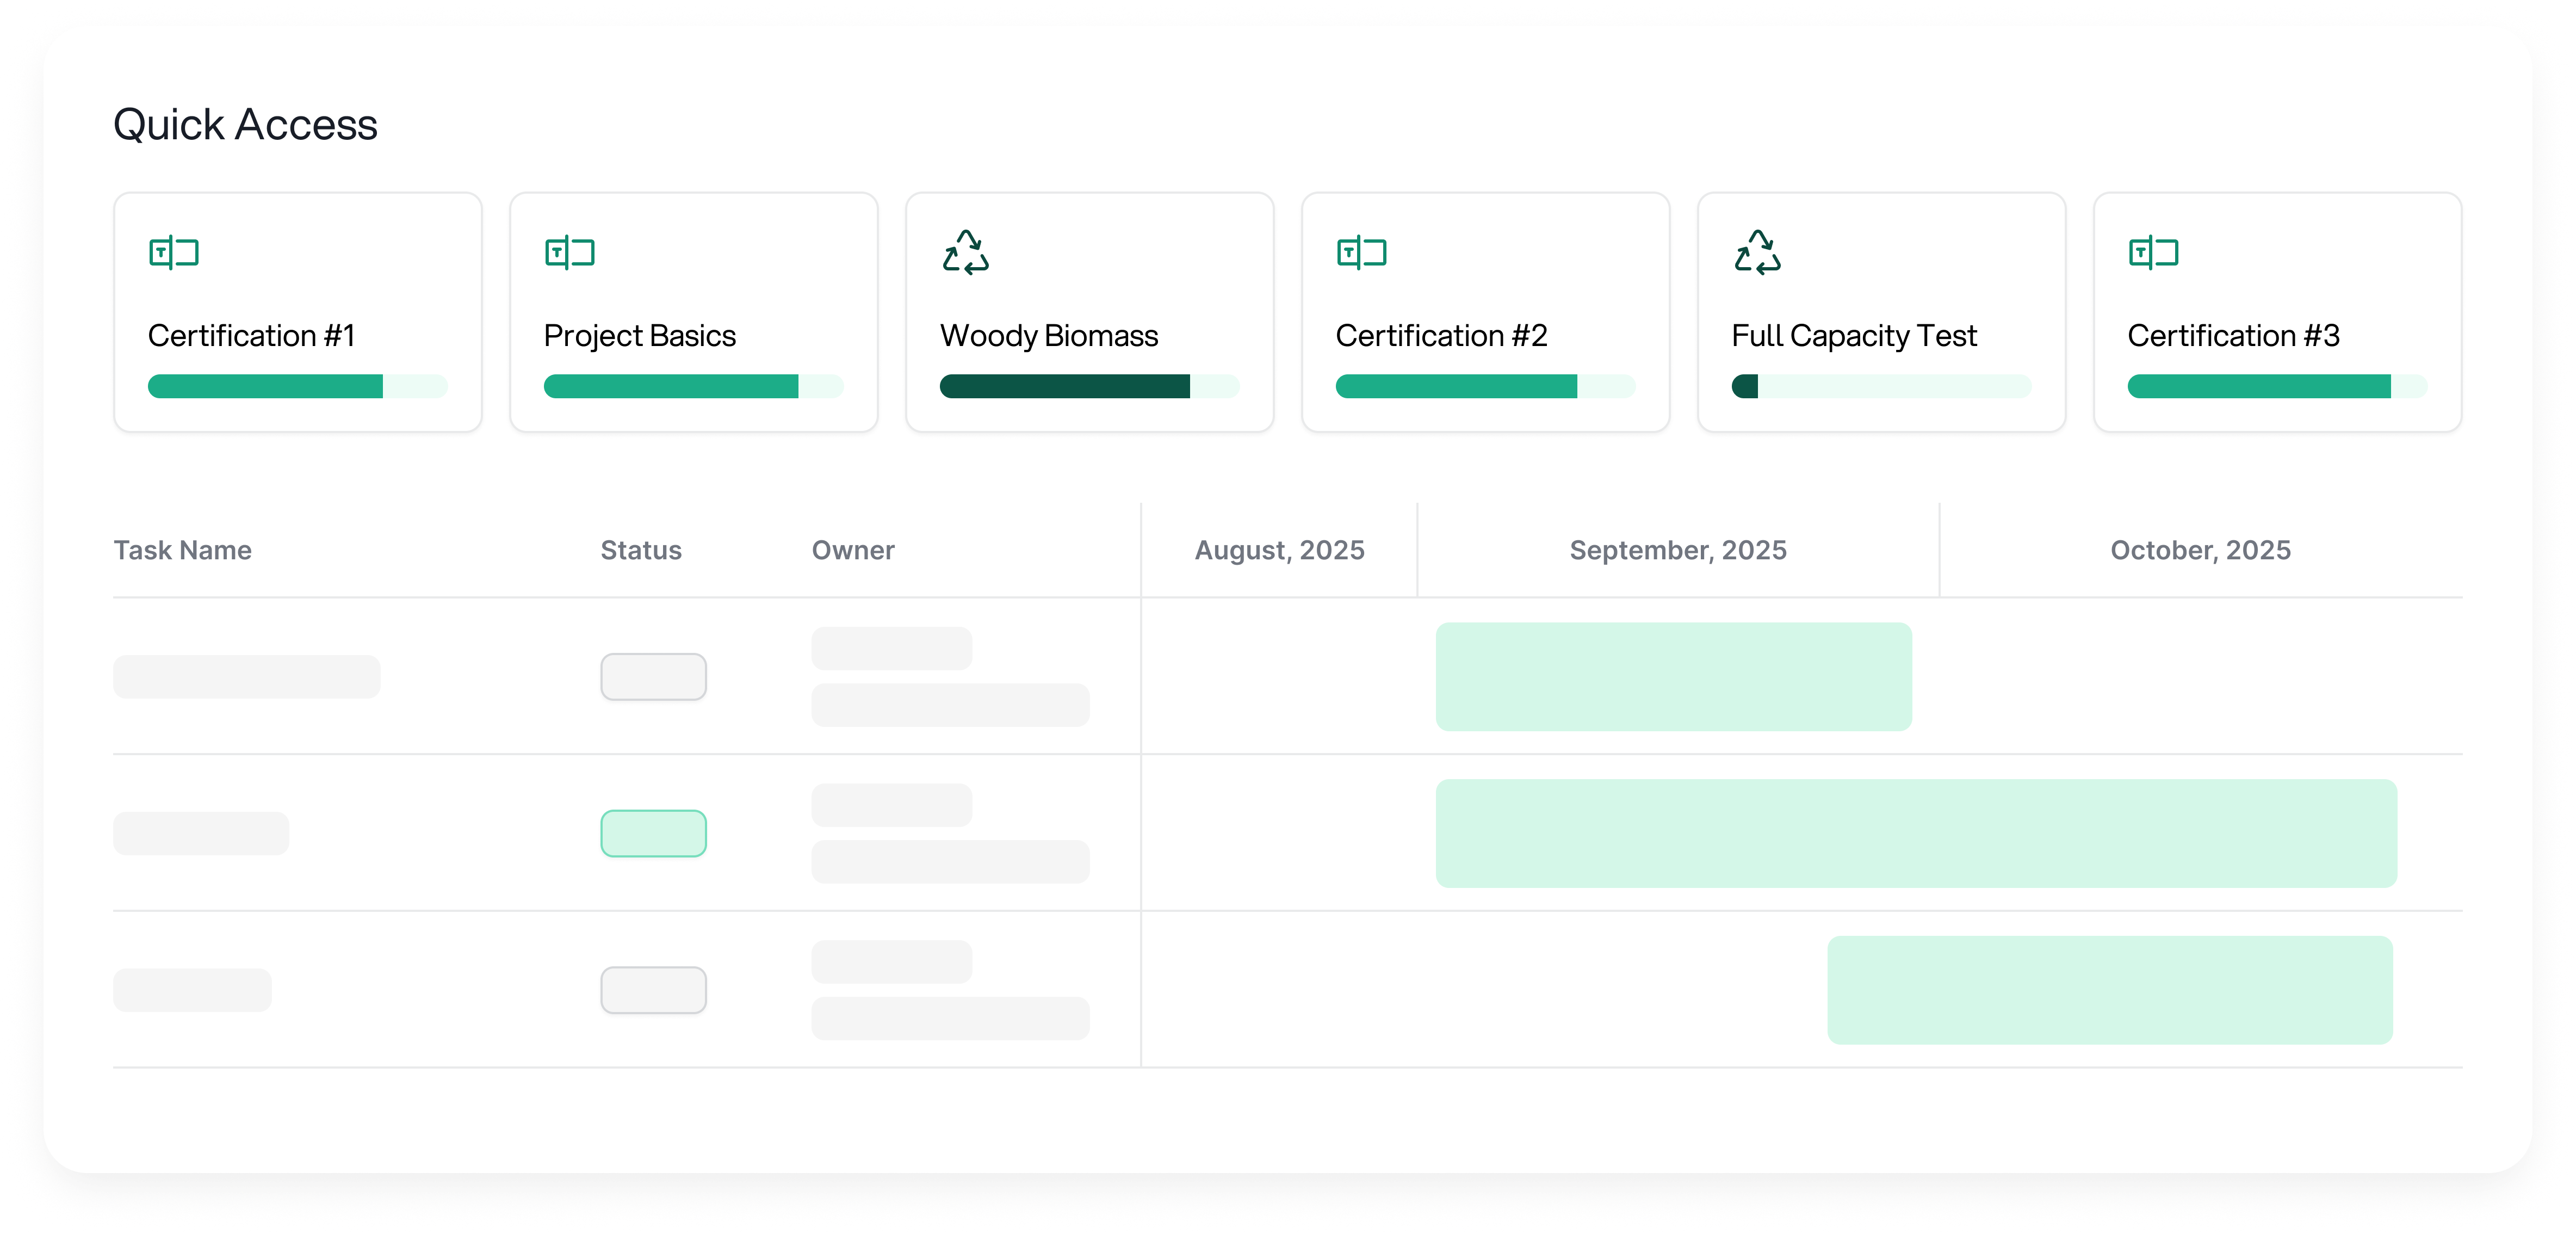Image resolution: width=2576 pixels, height=1234 pixels.
Task: Select the October, 2025 month header
Action: [x=2200, y=550]
